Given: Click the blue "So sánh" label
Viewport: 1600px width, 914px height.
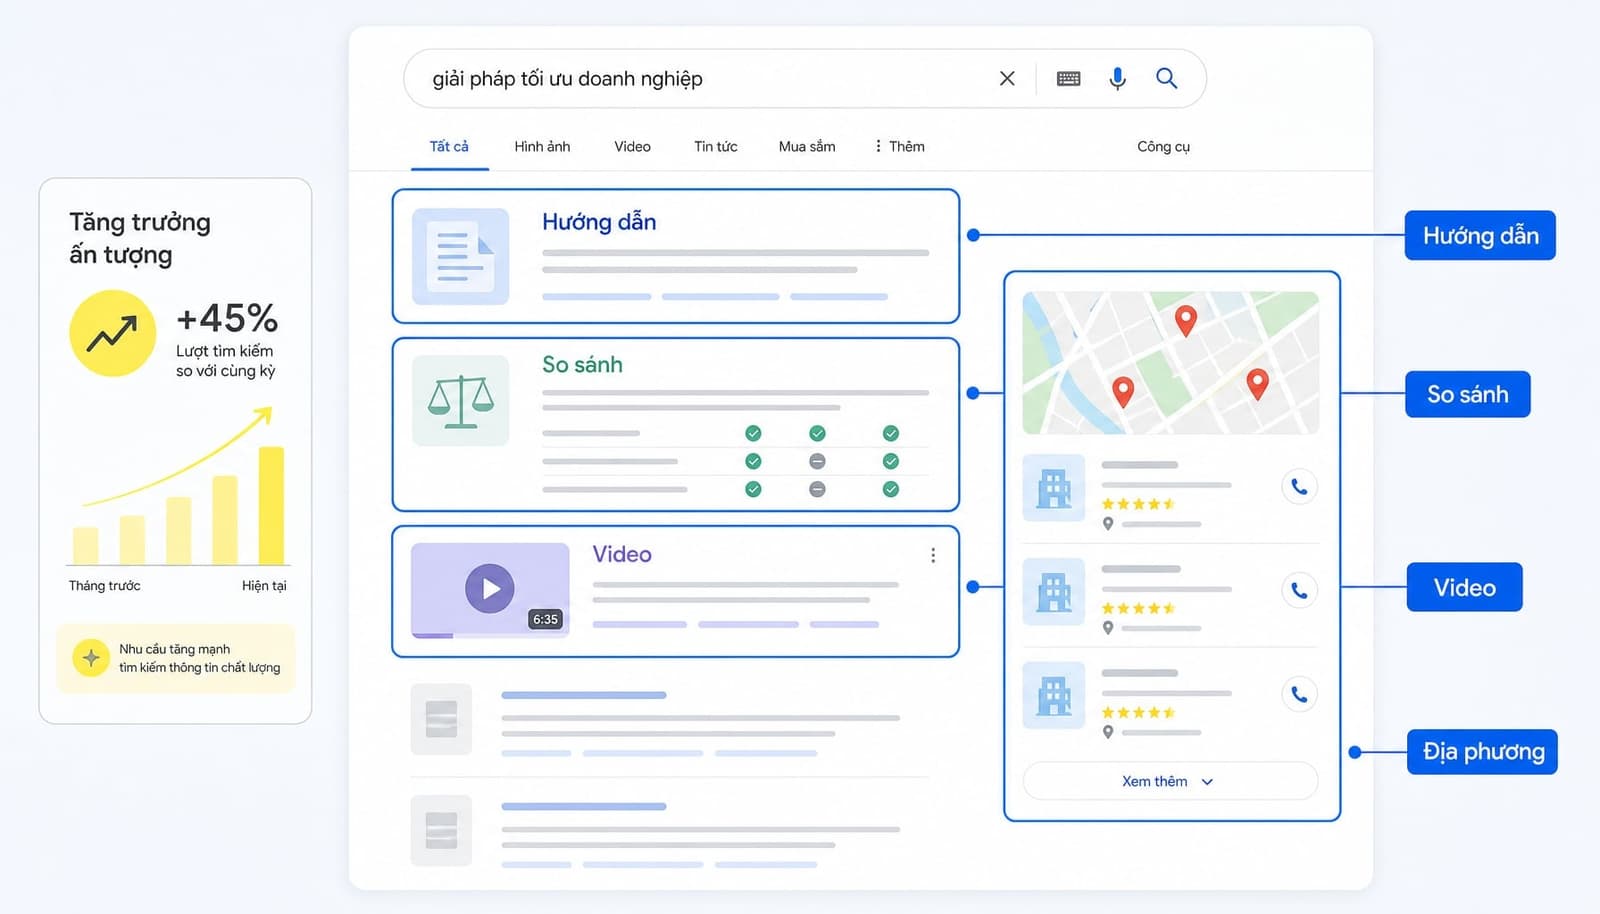Looking at the screenshot, I should pyautogui.click(x=1467, y=394).
